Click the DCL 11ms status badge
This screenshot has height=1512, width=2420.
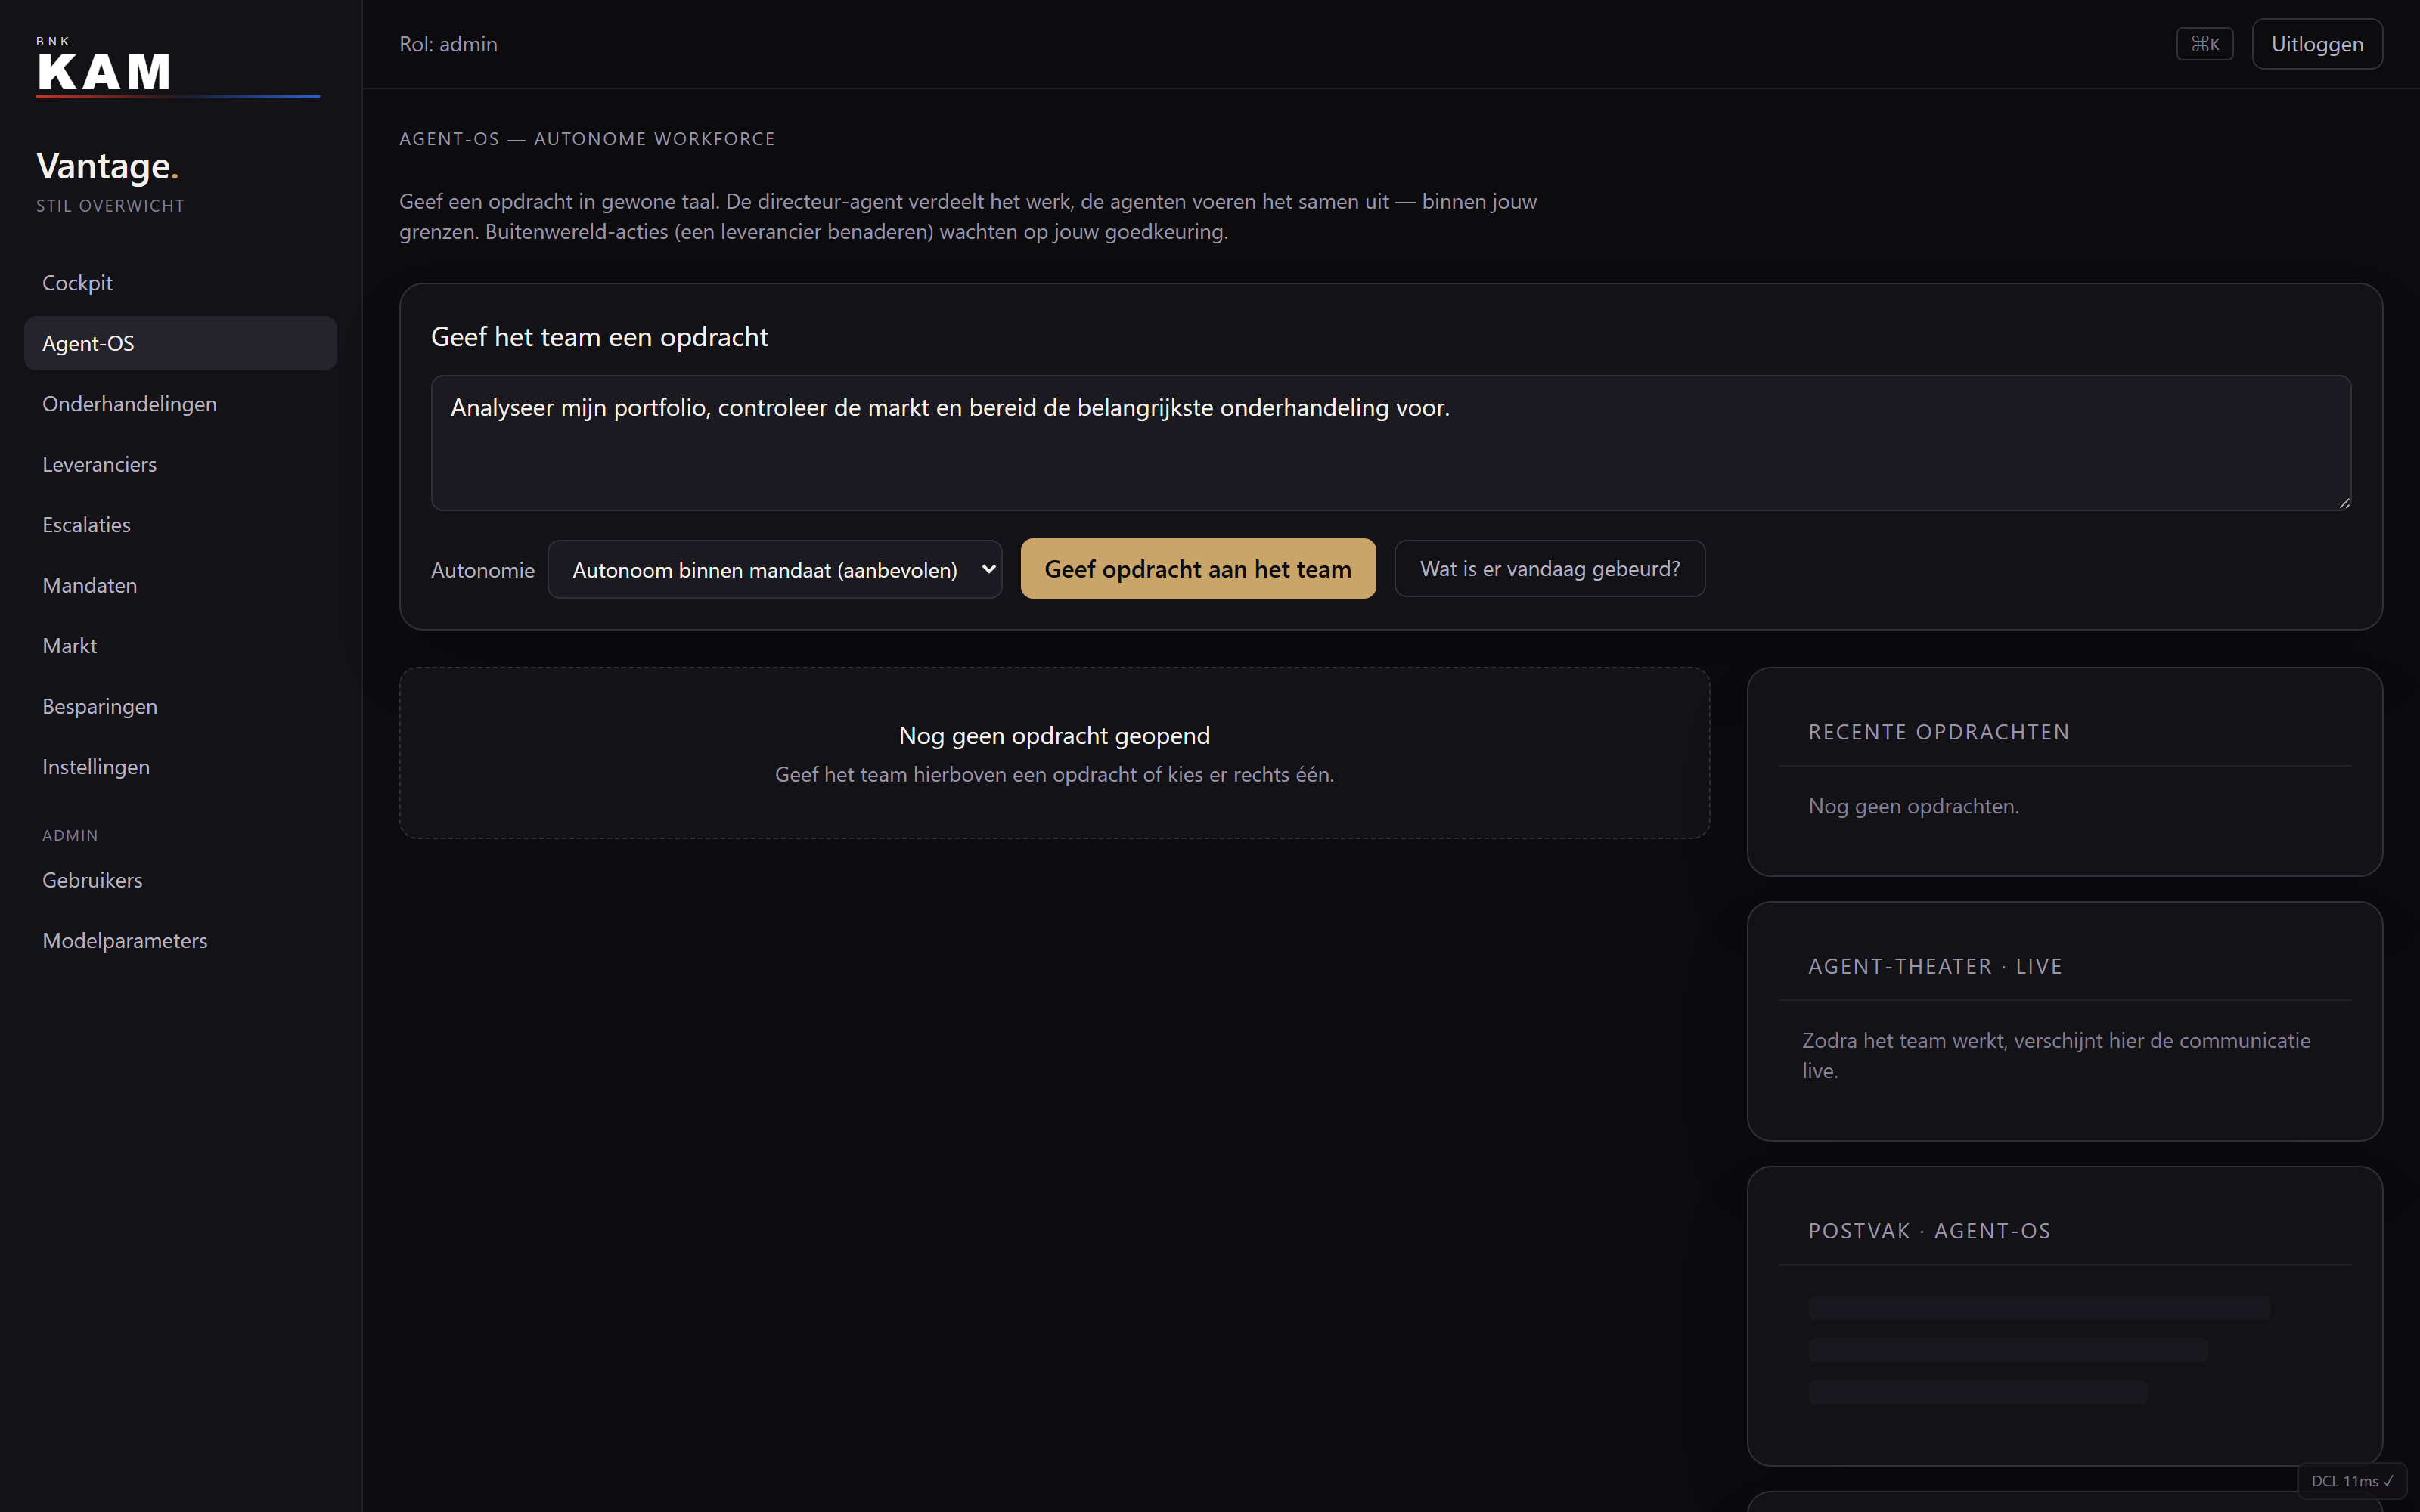[2351, 1481]
